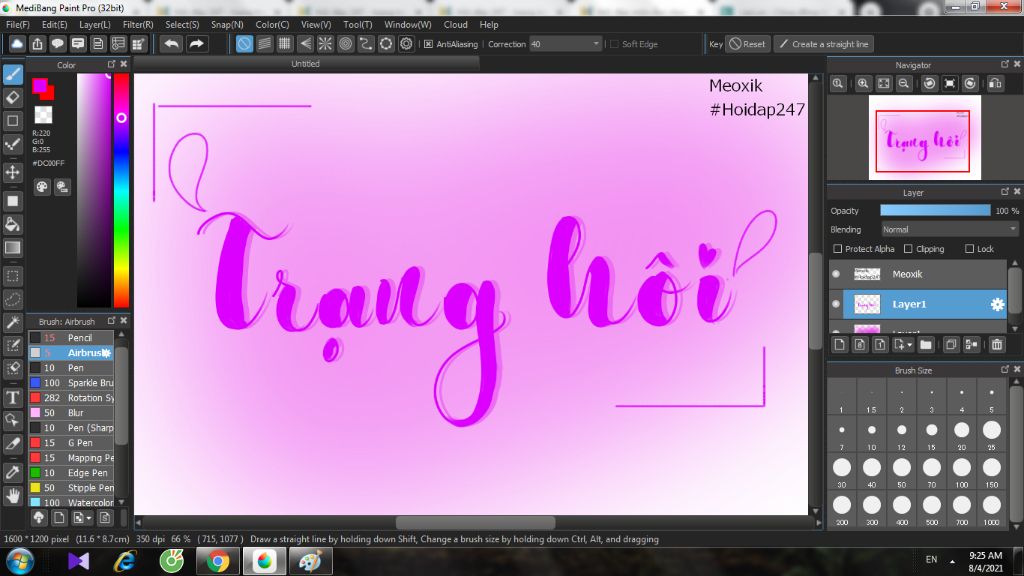Screen dimensions: 1024x576
Task: Enable Soft Edge checkbox
Action: (614, 44)
